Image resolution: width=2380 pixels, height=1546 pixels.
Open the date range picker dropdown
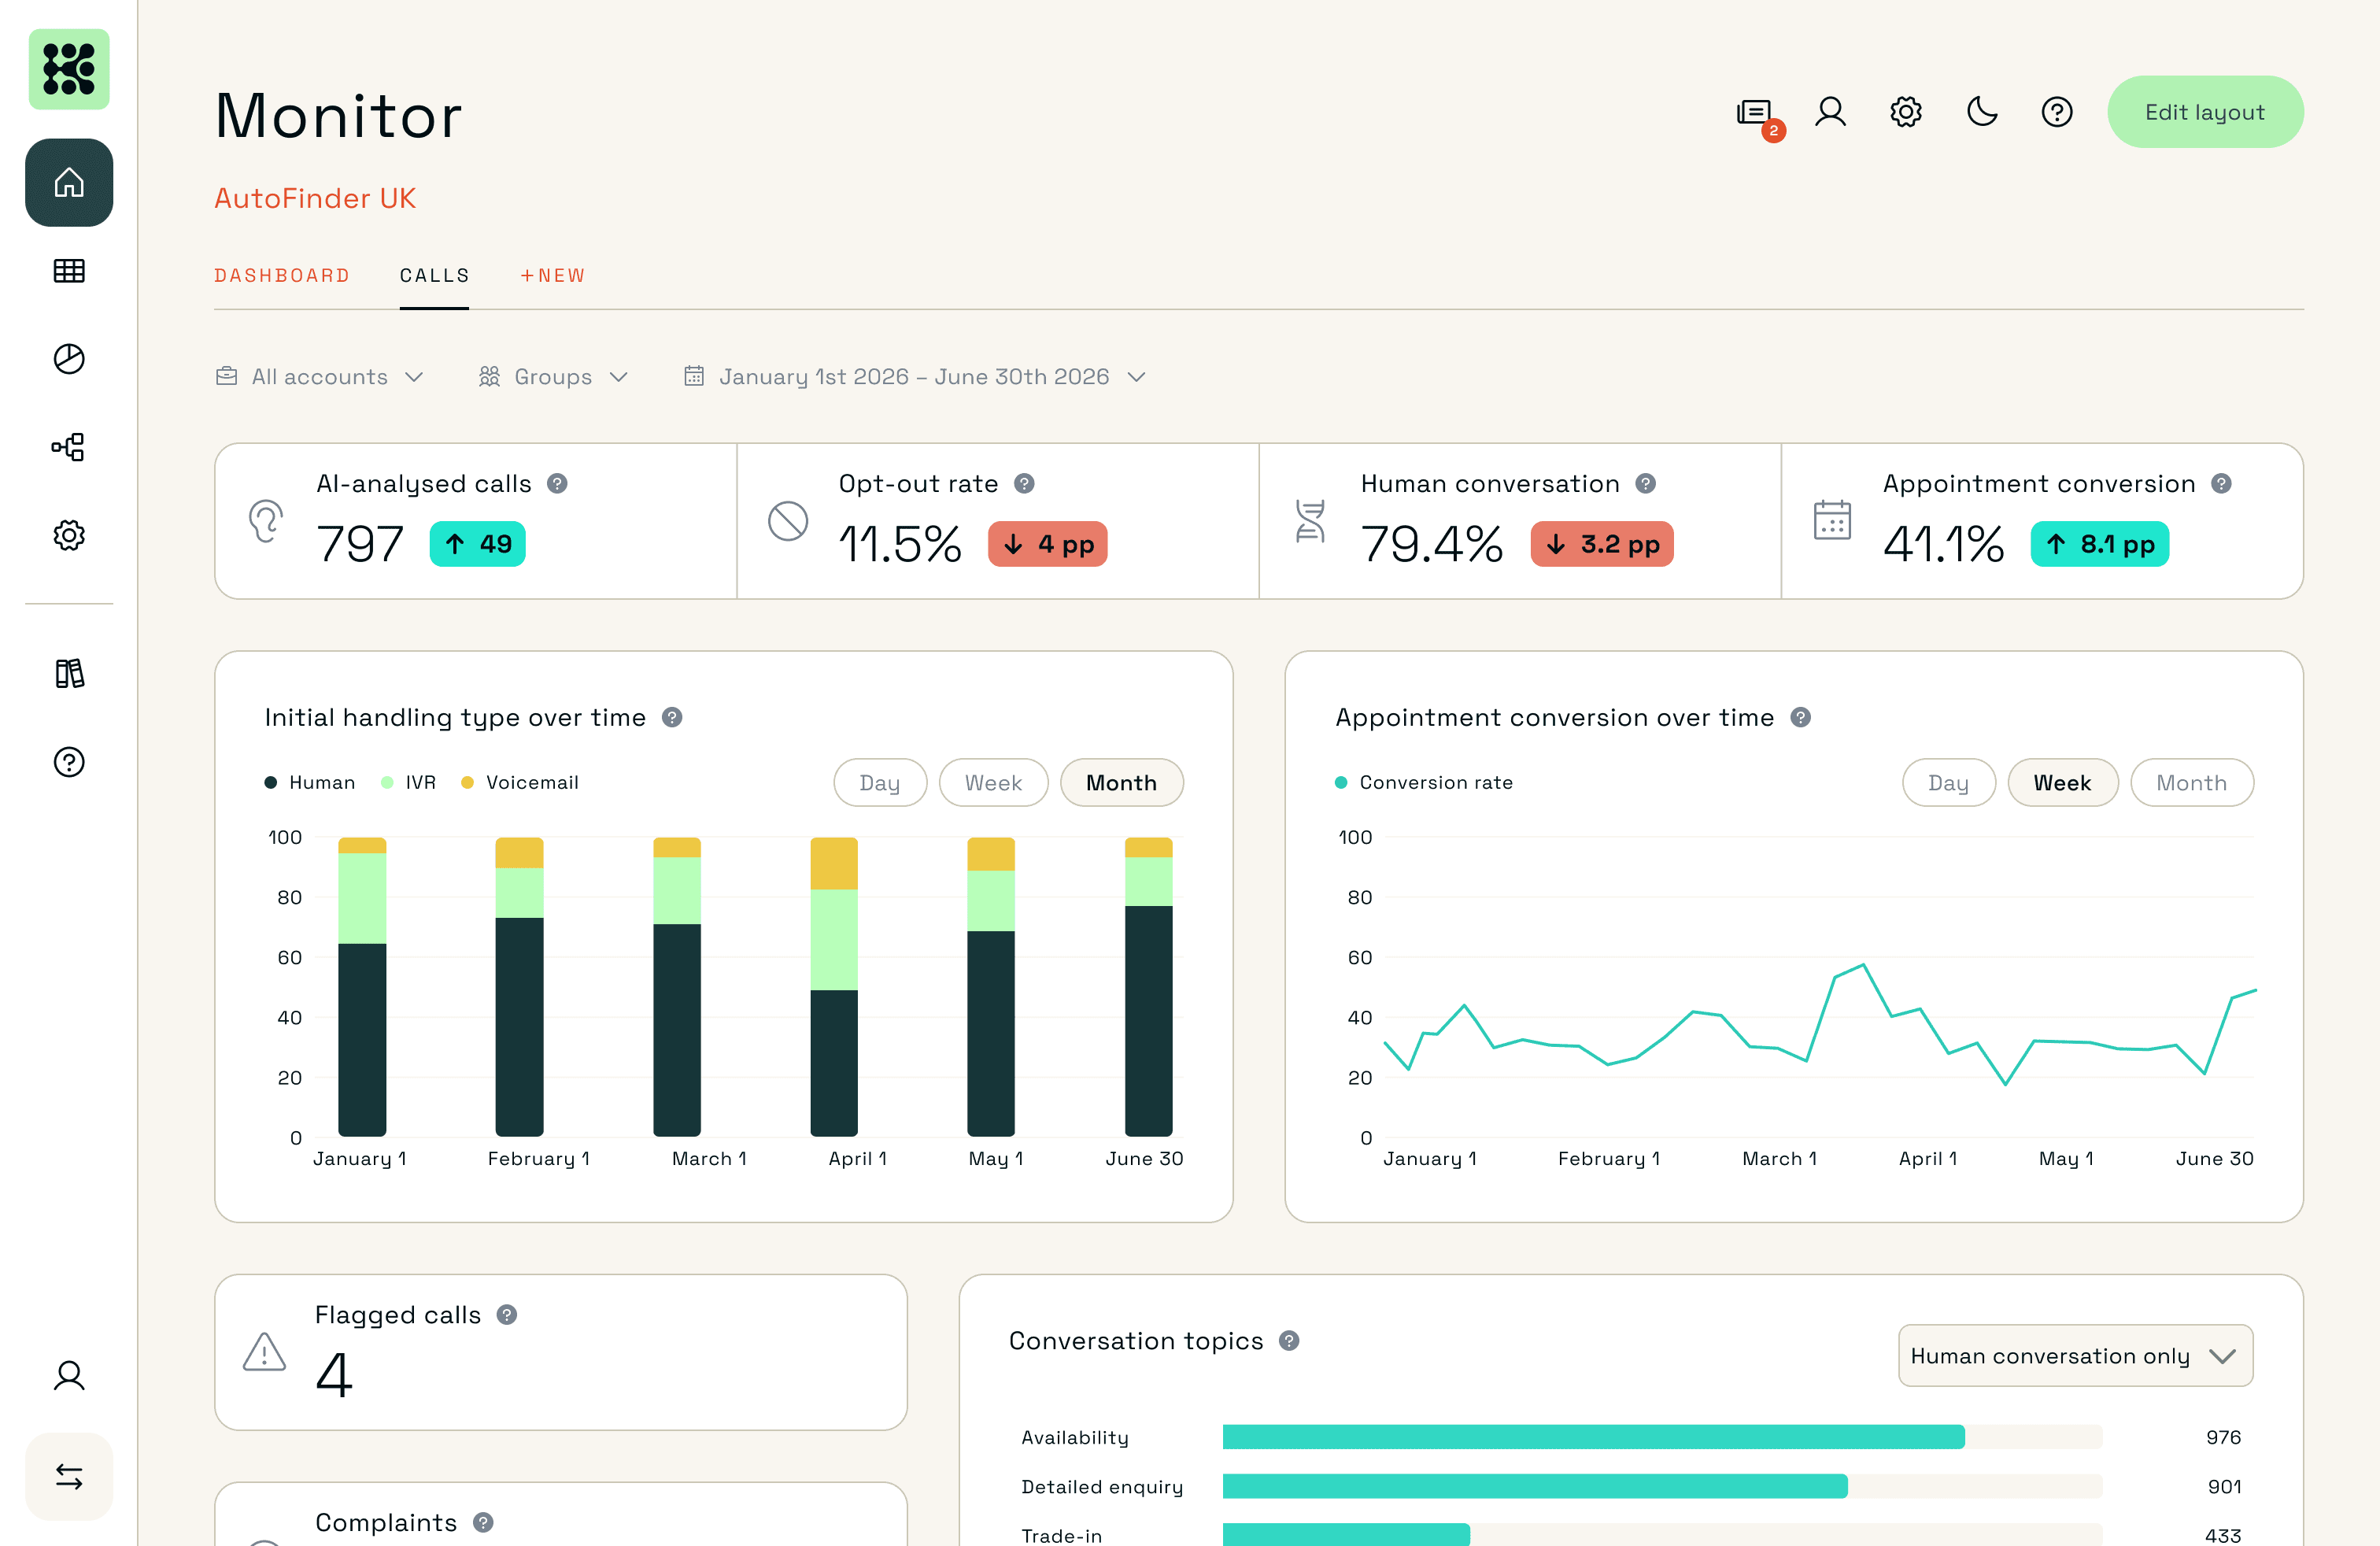click(x=914, y=377)
